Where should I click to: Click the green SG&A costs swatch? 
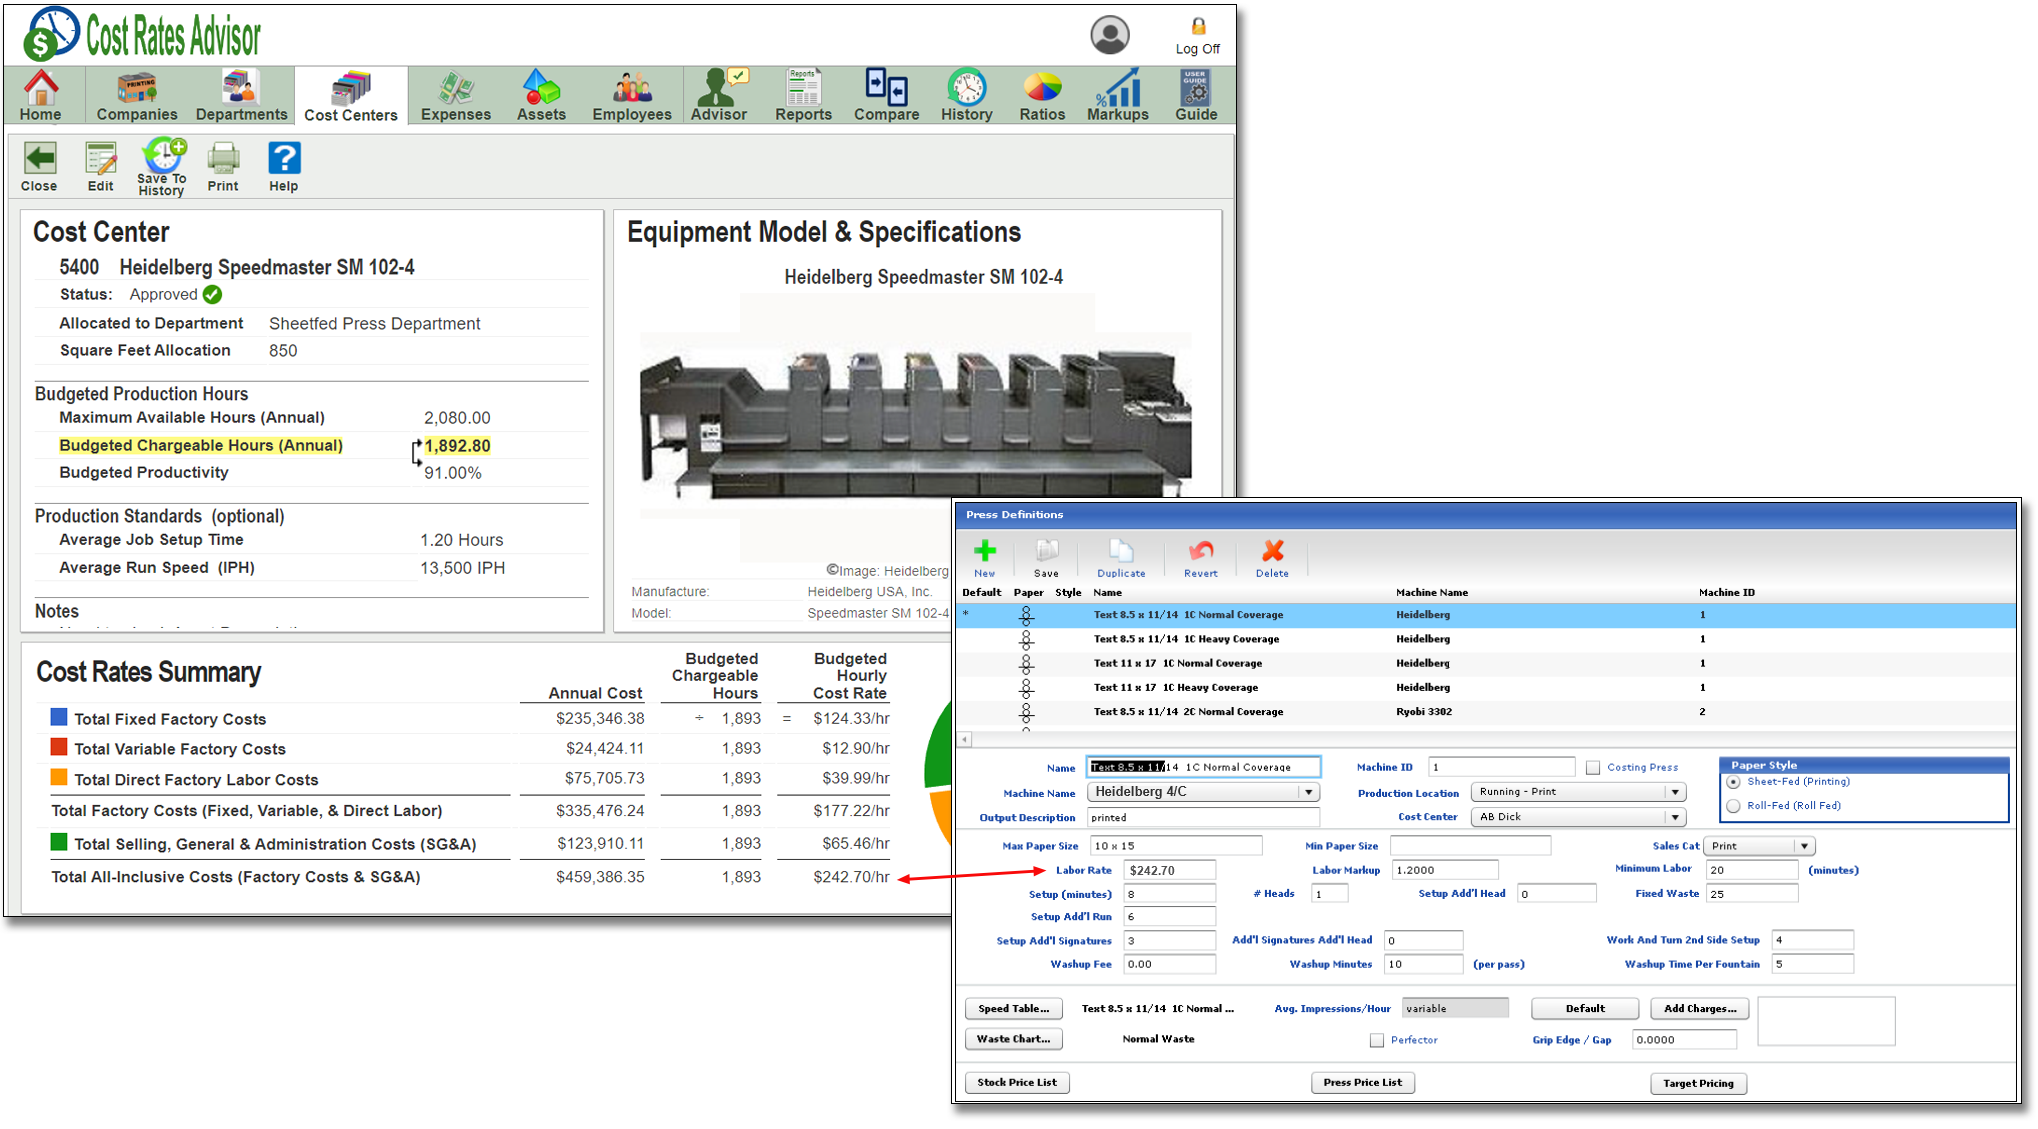[59, 842]
